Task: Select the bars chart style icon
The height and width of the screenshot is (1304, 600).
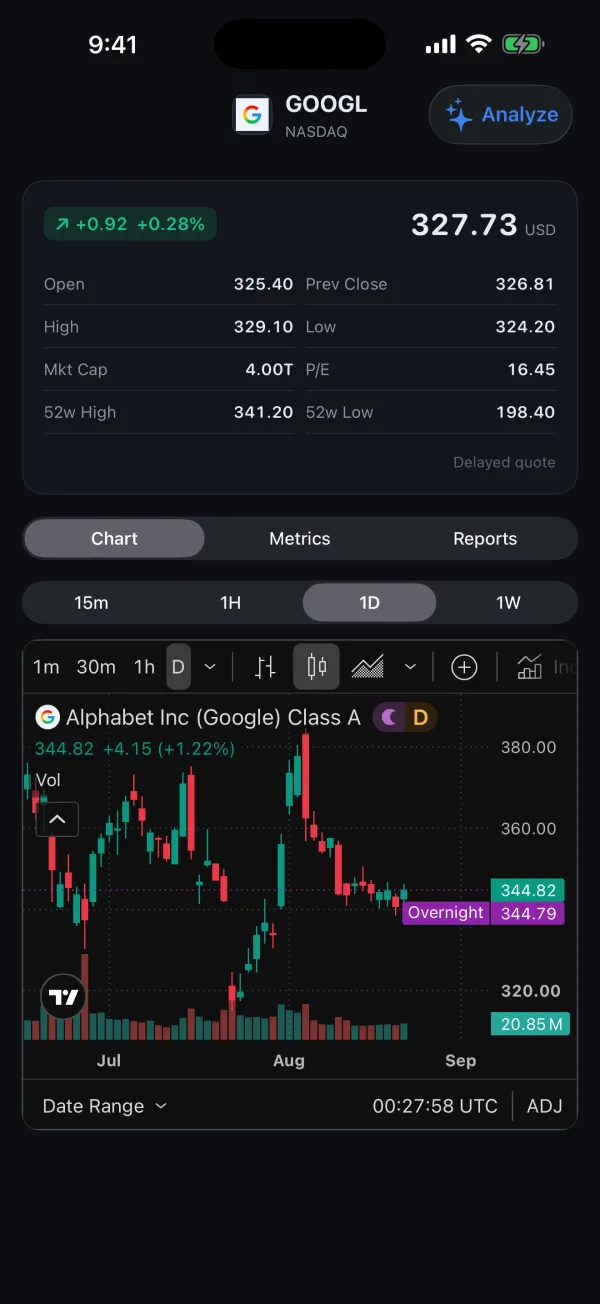Action: point(265,667)
